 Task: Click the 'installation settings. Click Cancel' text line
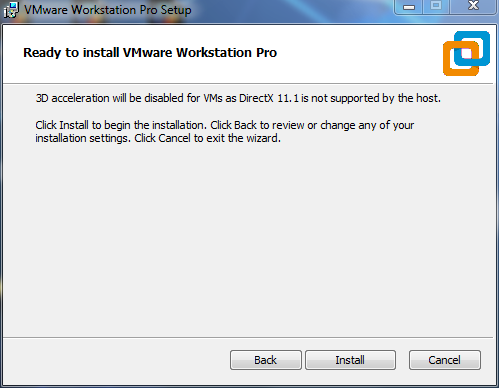click(x=158, y=138)
